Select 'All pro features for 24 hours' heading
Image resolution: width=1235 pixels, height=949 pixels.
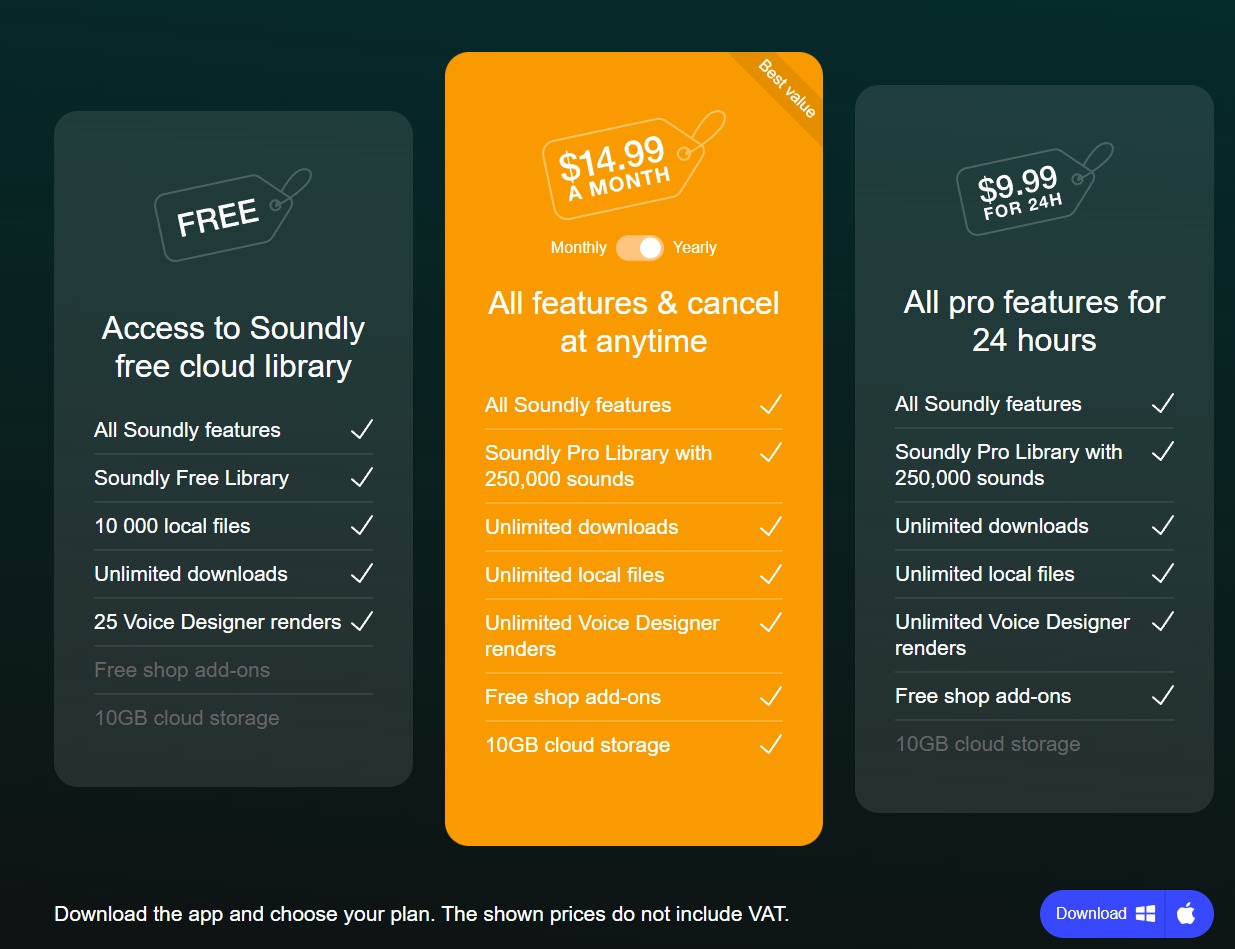(x=1034, y=321)
